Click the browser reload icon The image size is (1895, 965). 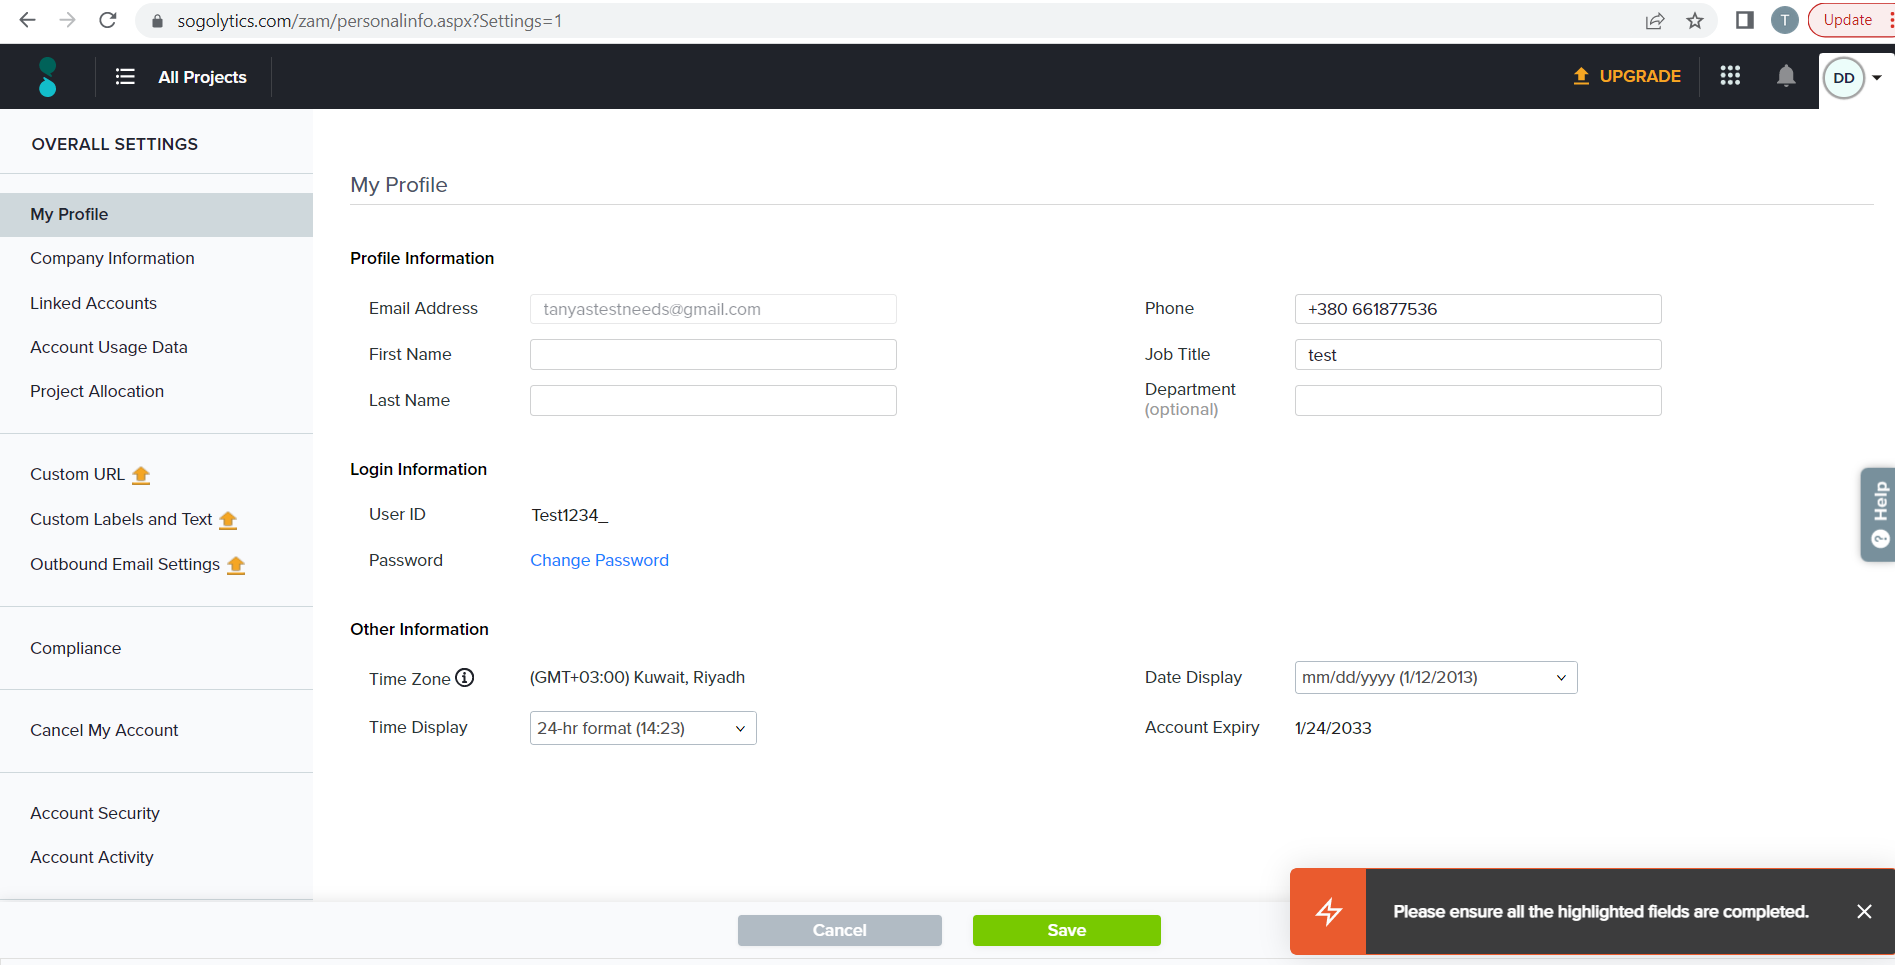(x=108, y=20)
